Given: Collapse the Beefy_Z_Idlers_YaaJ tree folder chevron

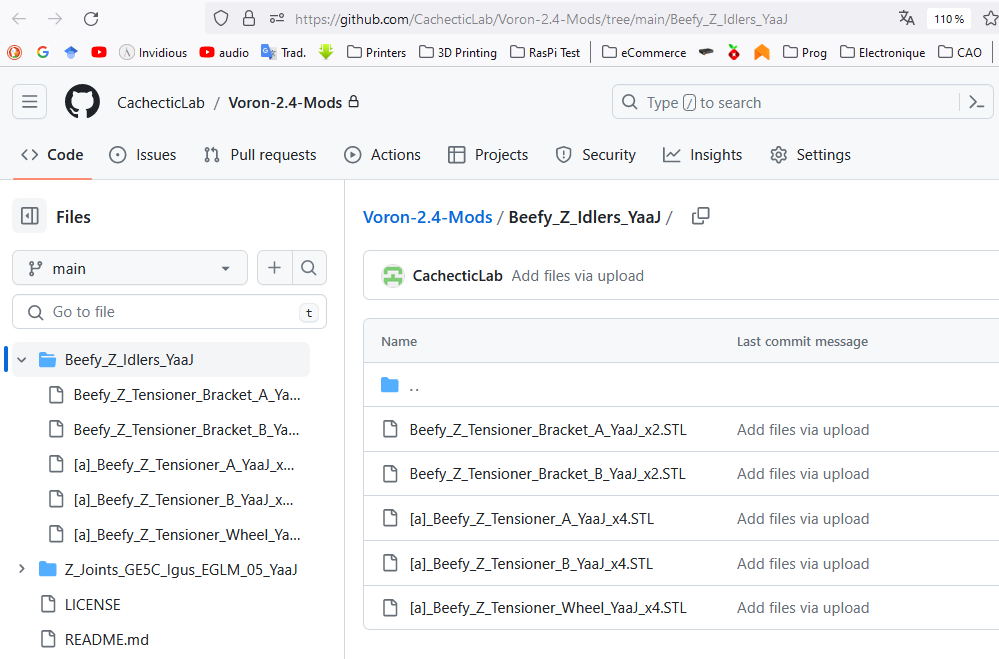Looking at the screenshot, I should tap(22, 360).
